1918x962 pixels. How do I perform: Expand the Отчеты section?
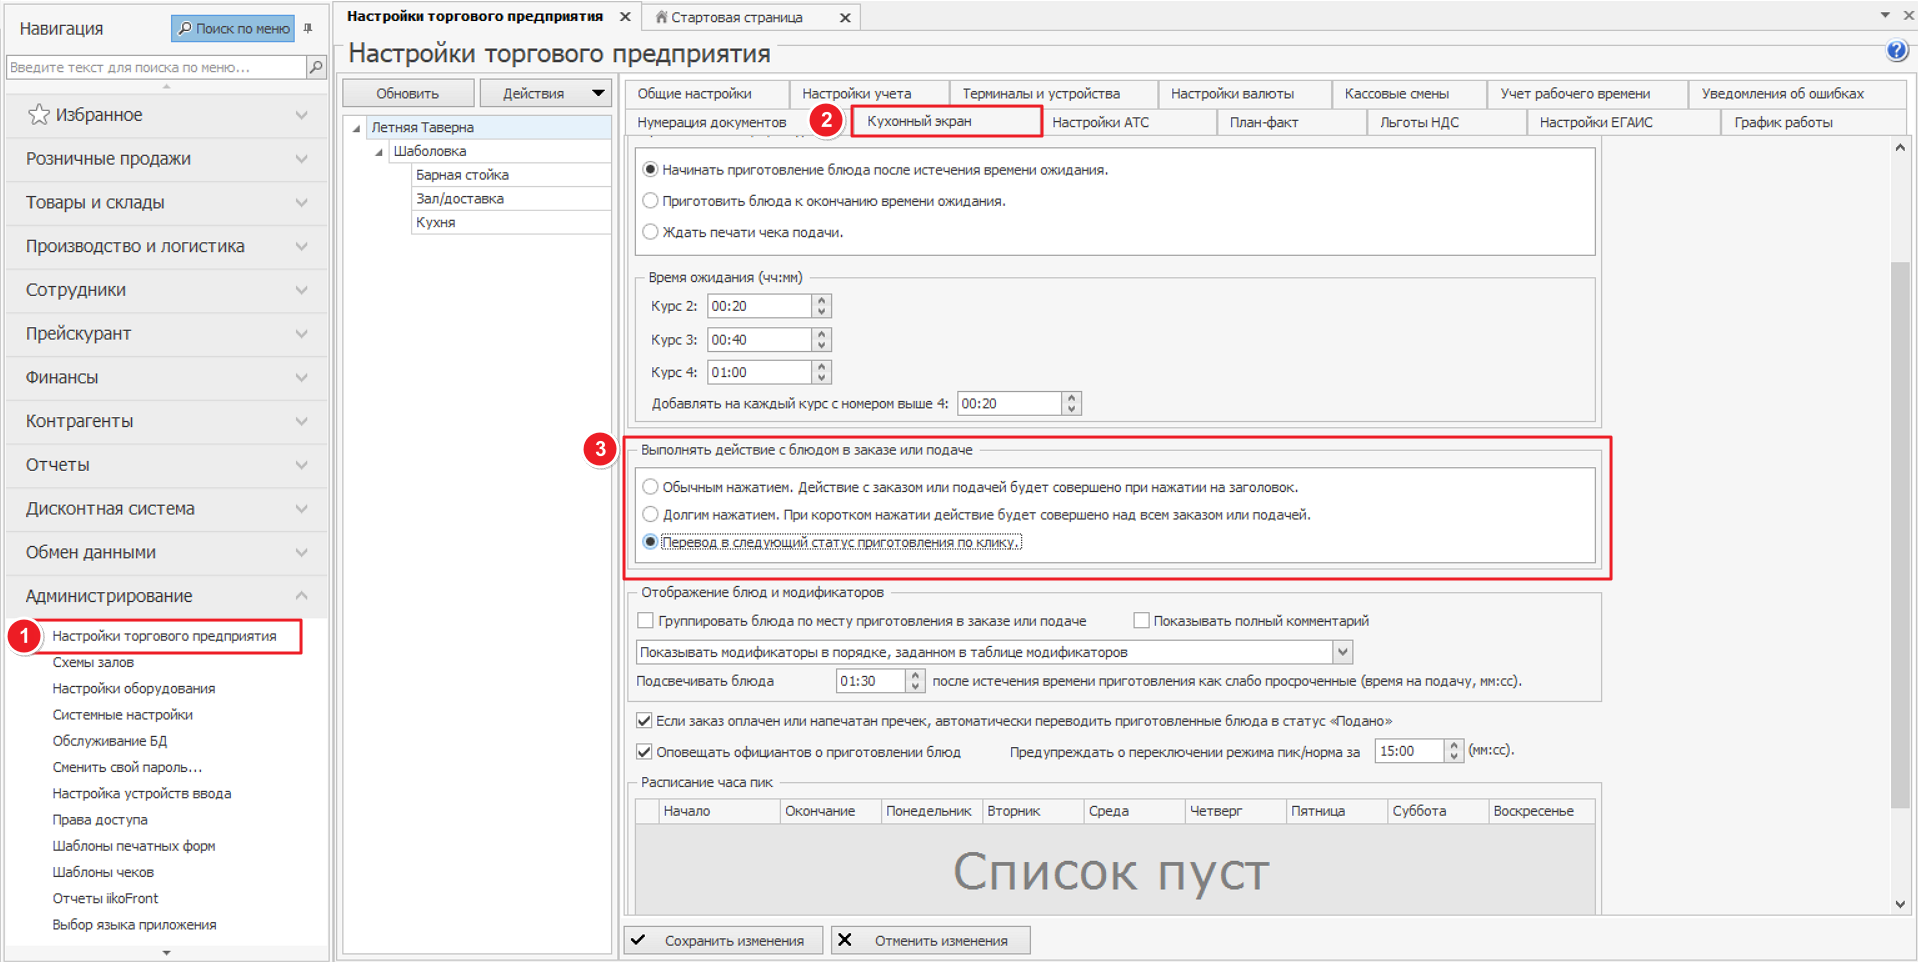pyautogui.click(x=166, y=465)
